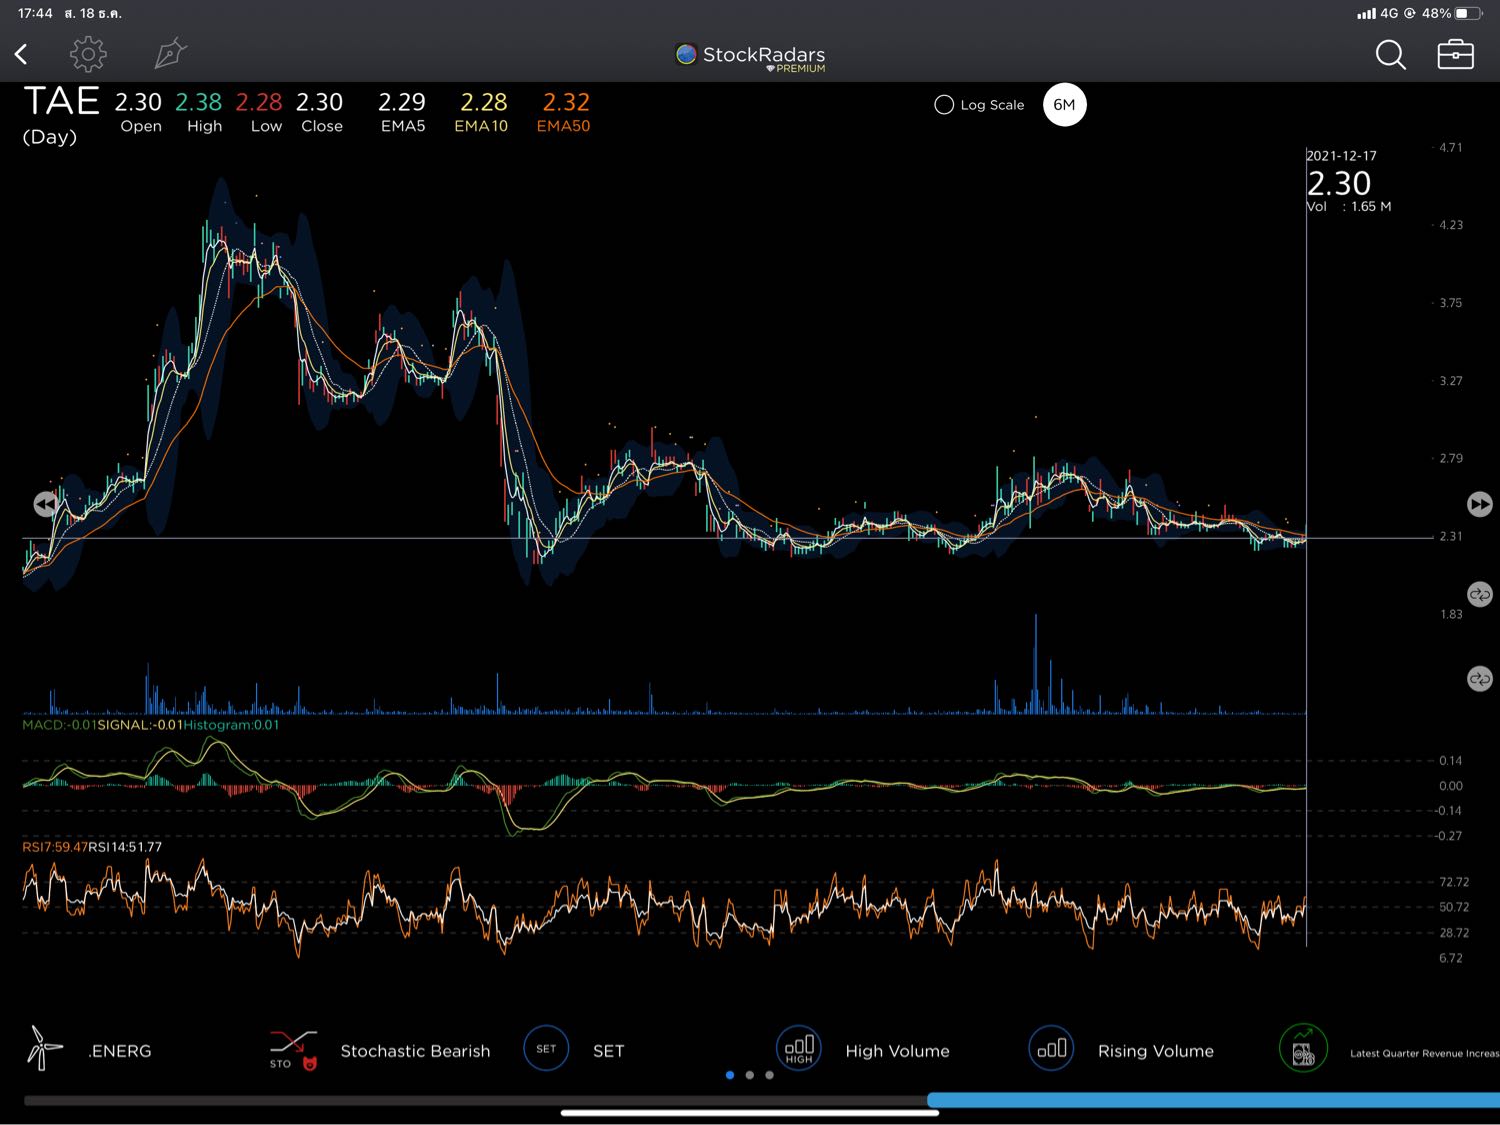The height and width of the screenshot is (1125, 1500).
Task: Tap the Stochastic Bearish signal icon
Action: tap(293, 1050)
